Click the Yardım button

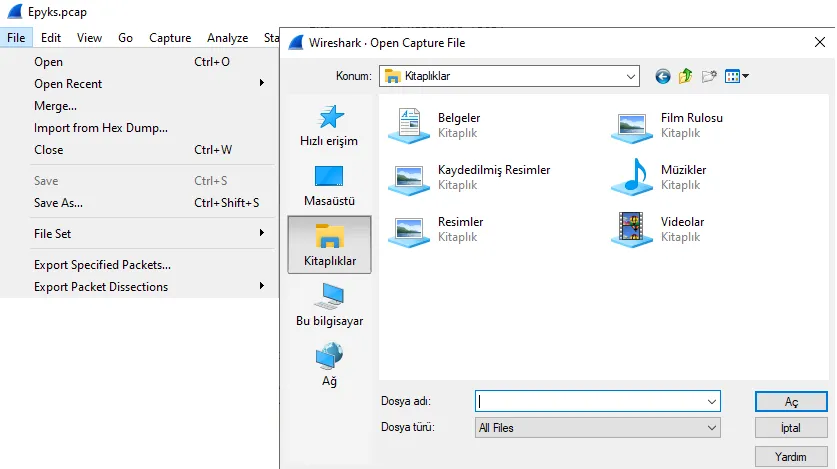pos(791,457)
